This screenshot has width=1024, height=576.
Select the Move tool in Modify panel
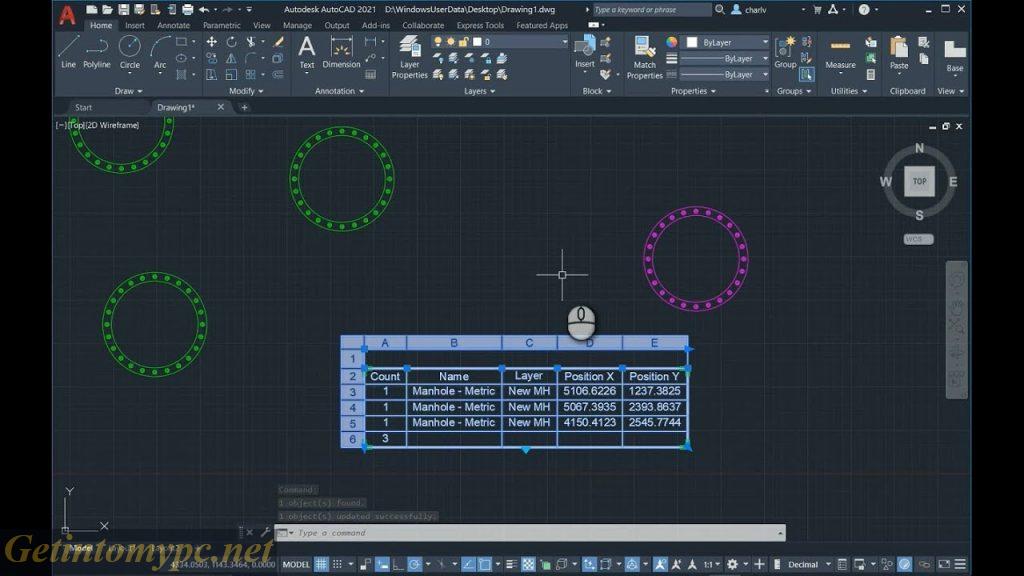click(x=212, y=42)
